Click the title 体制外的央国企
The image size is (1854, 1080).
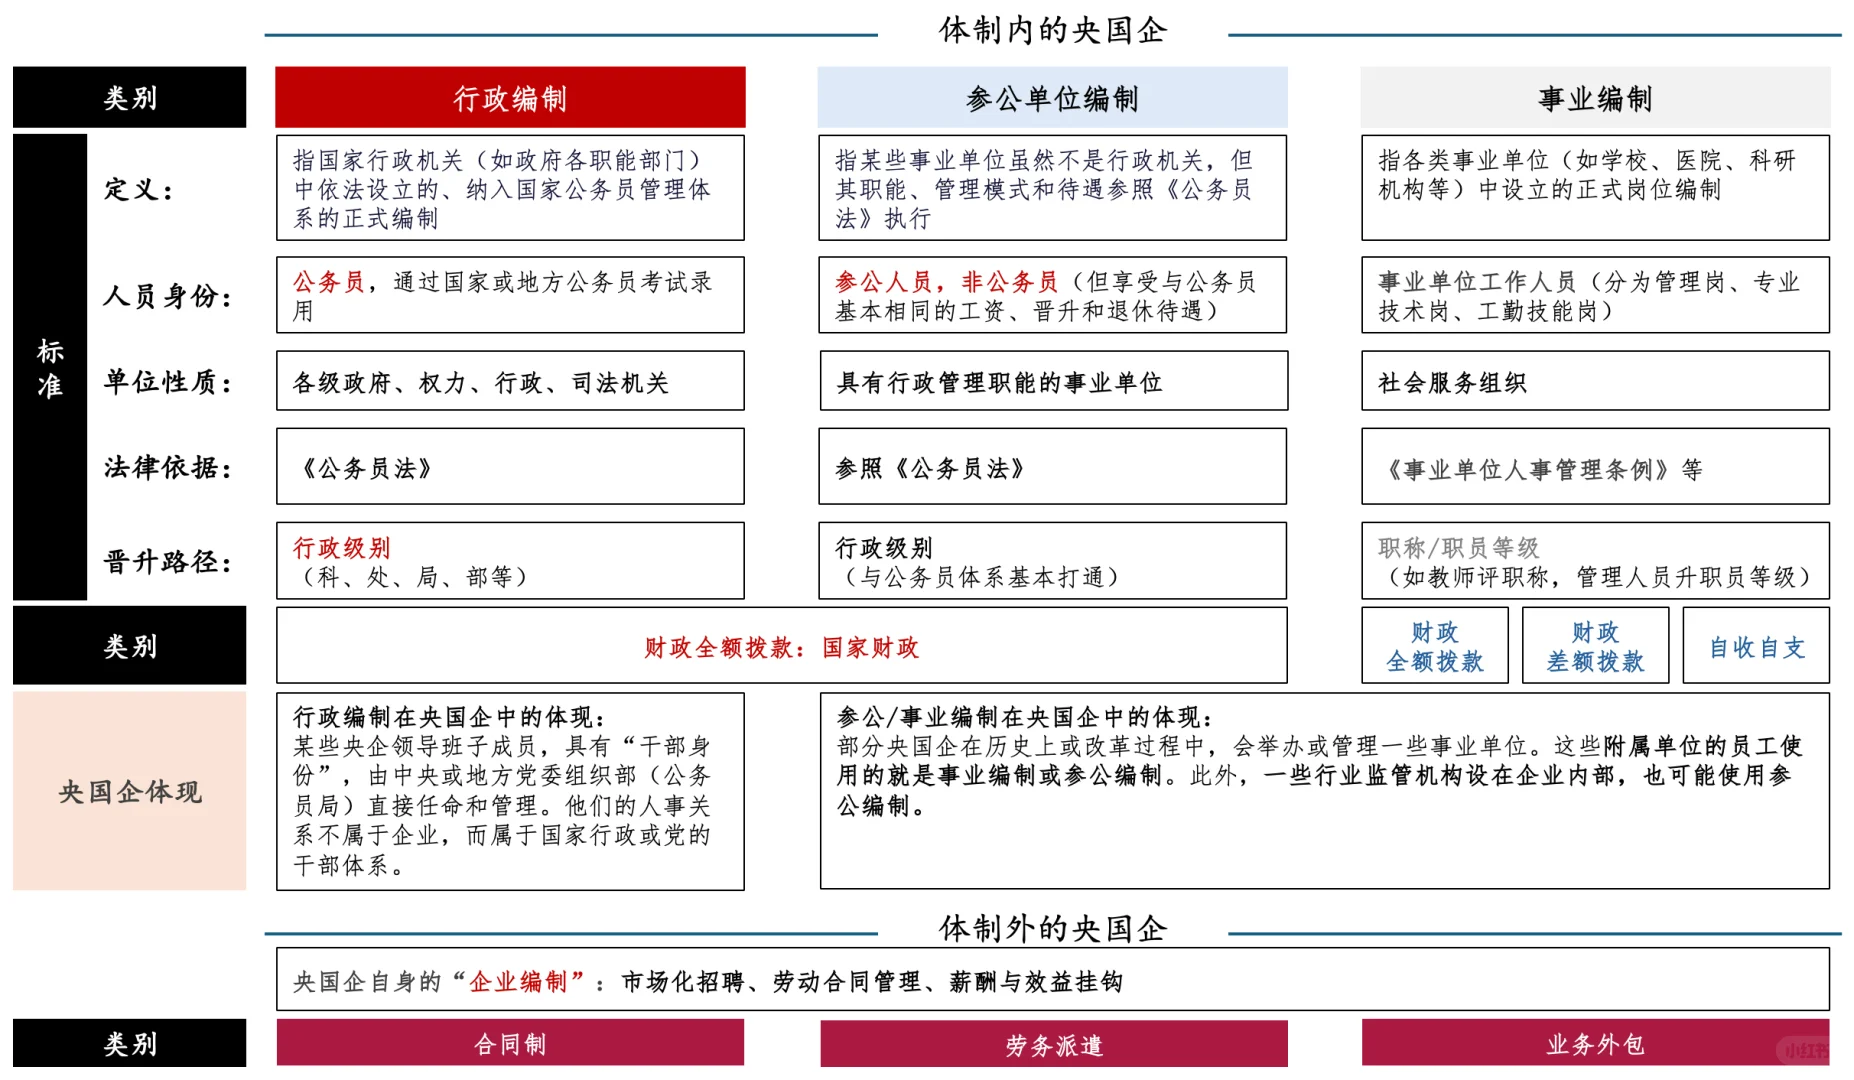[x=1052, y=929]
